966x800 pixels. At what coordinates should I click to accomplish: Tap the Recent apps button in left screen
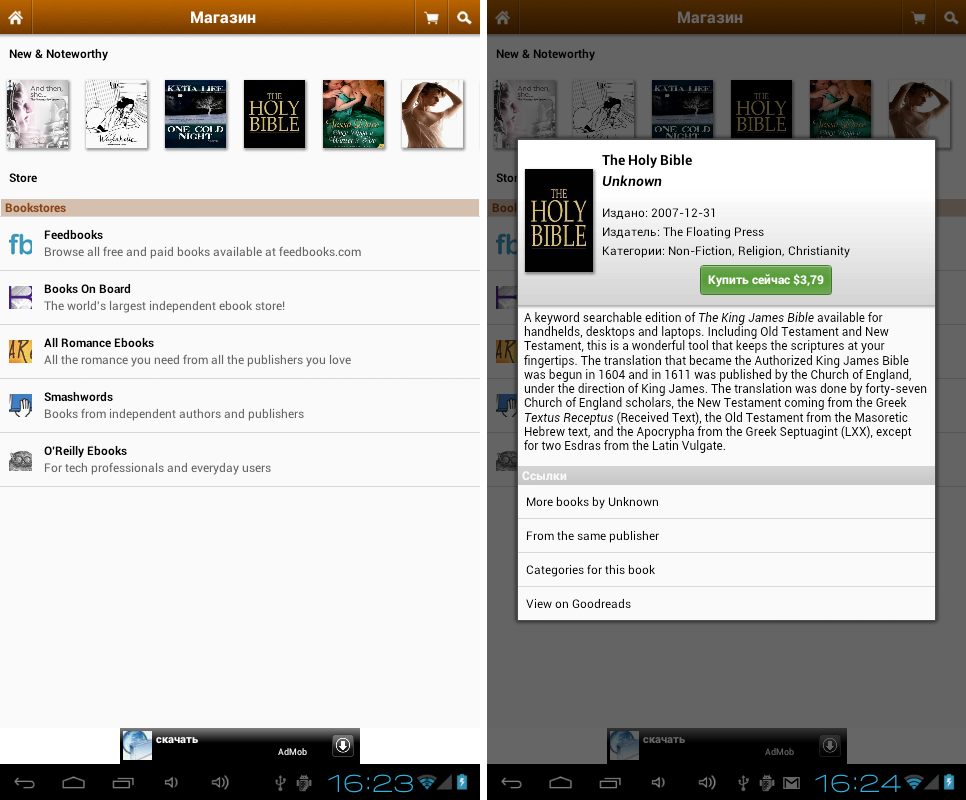coord(123,783)
